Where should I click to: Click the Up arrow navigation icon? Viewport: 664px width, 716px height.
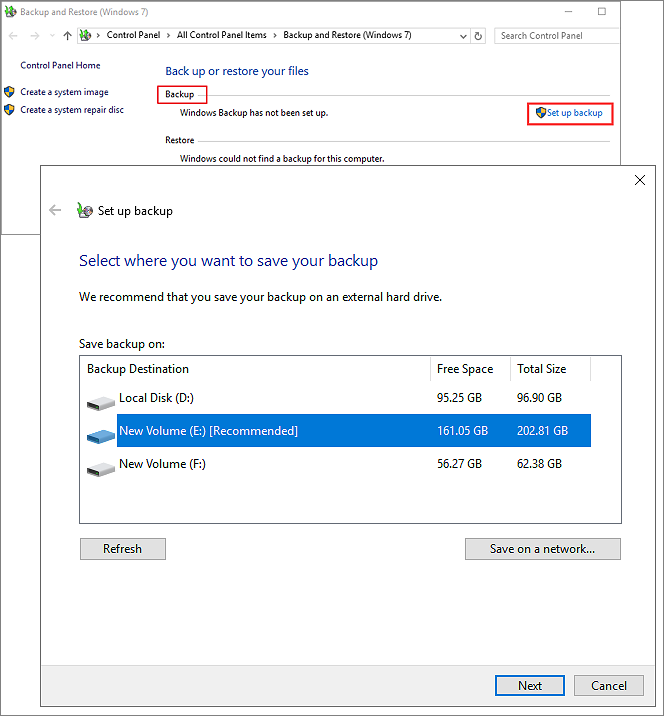coord(68,36)
